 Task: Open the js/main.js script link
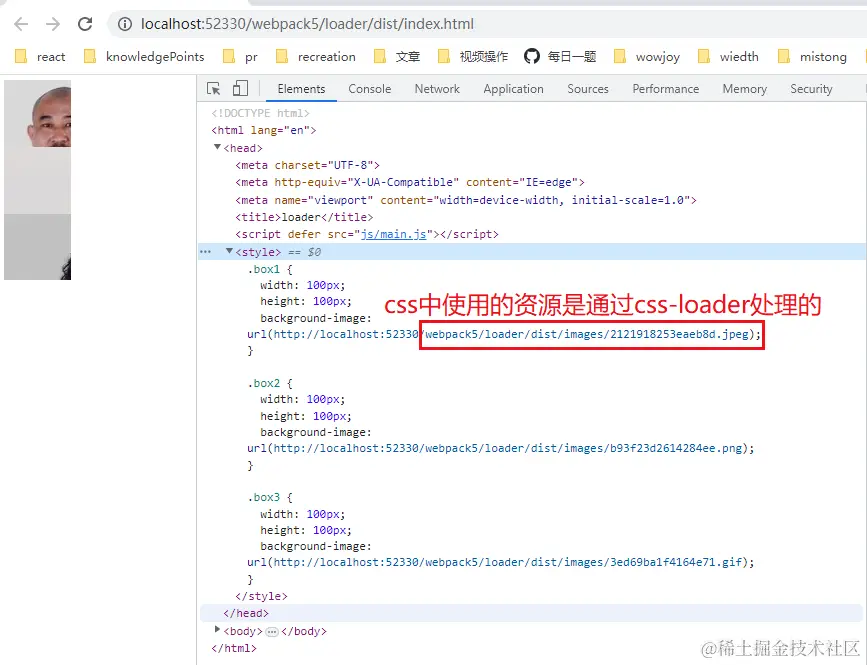pyautogui.click(x=393, y=234)
